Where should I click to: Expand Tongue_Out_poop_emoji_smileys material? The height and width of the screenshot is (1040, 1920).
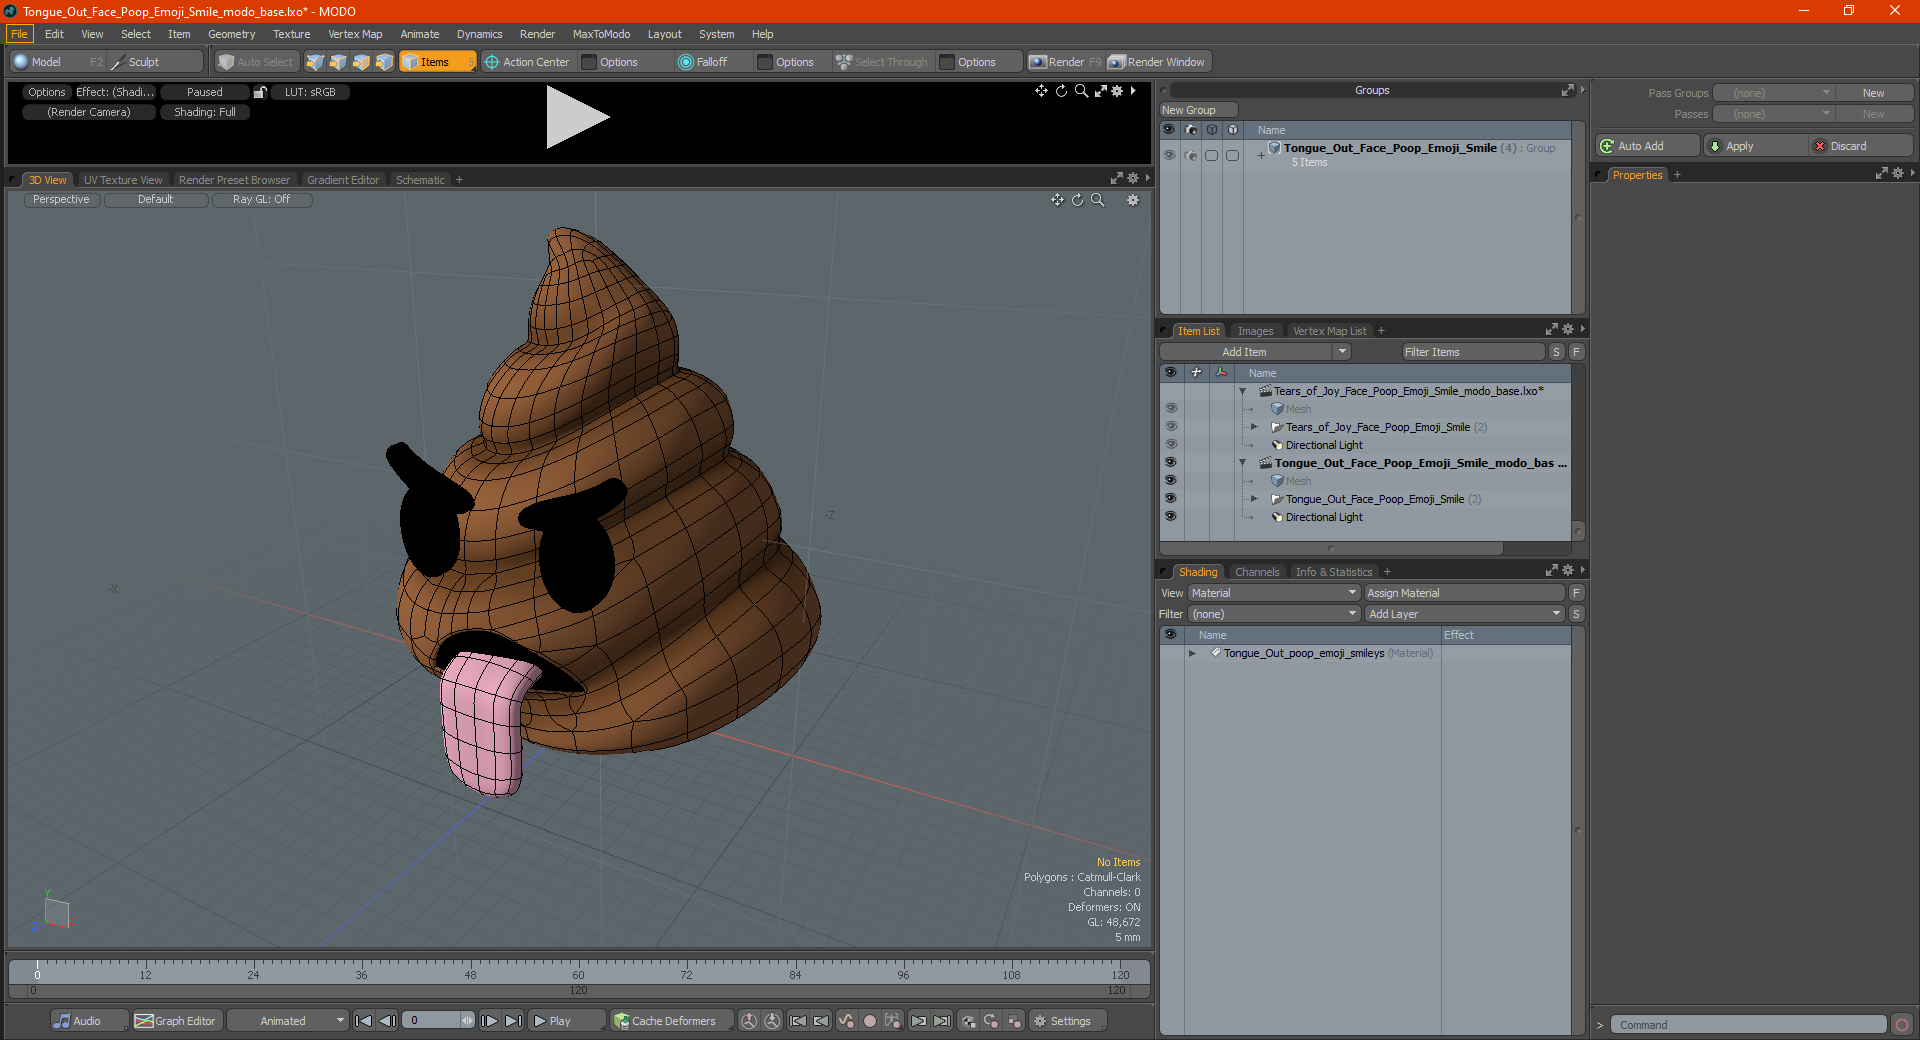coord(1192,653)
